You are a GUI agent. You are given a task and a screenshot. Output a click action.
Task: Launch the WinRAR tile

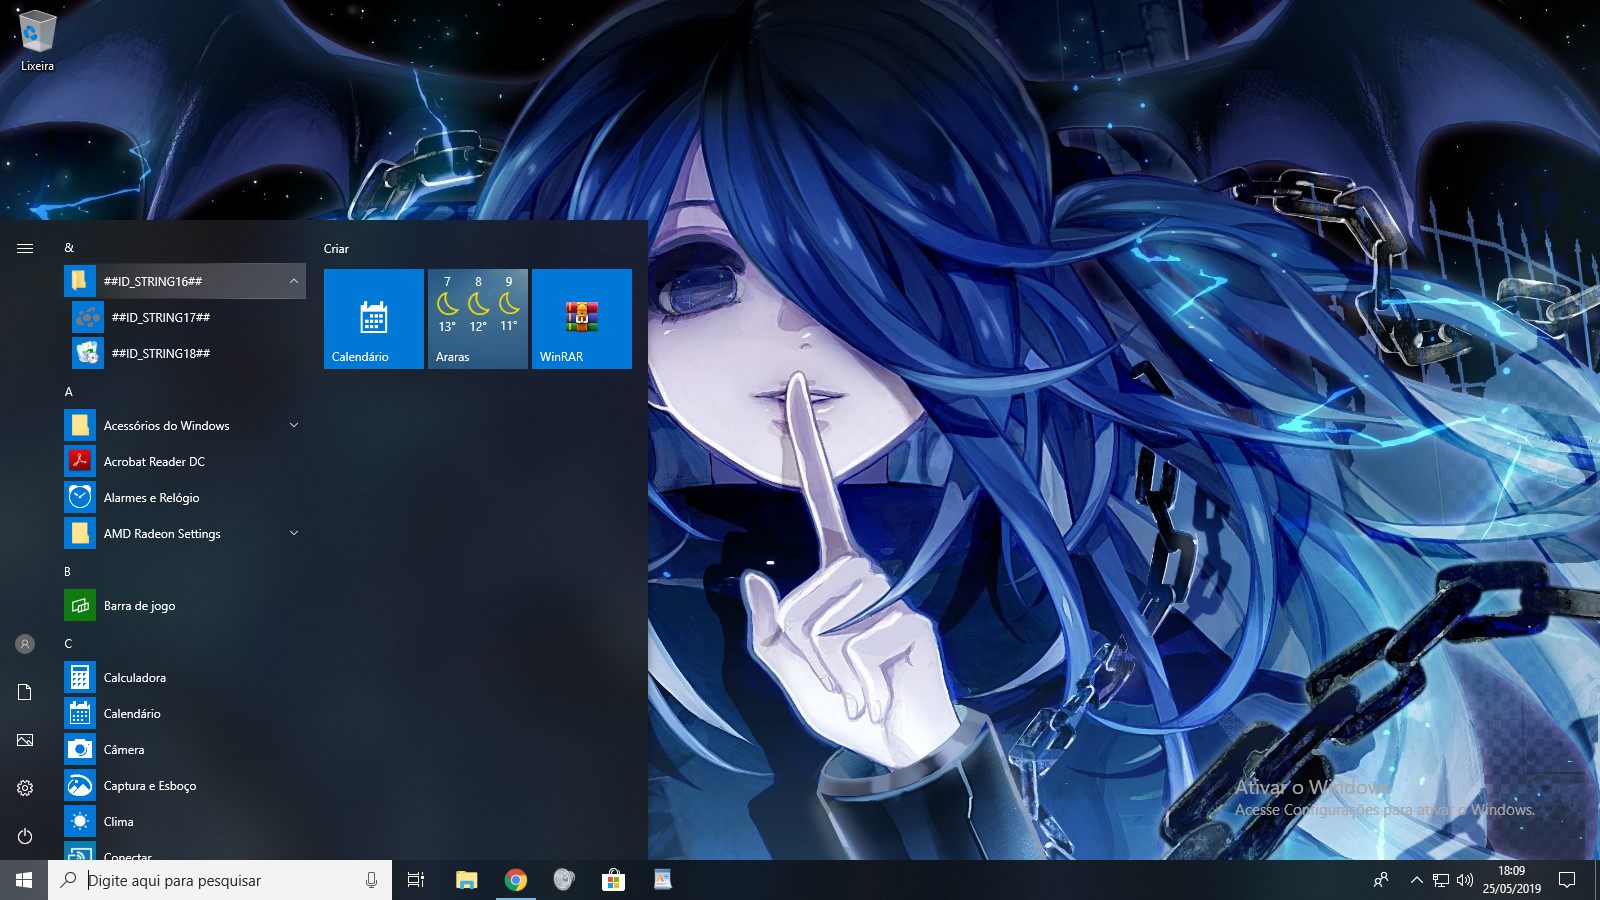tap(582, 319)
